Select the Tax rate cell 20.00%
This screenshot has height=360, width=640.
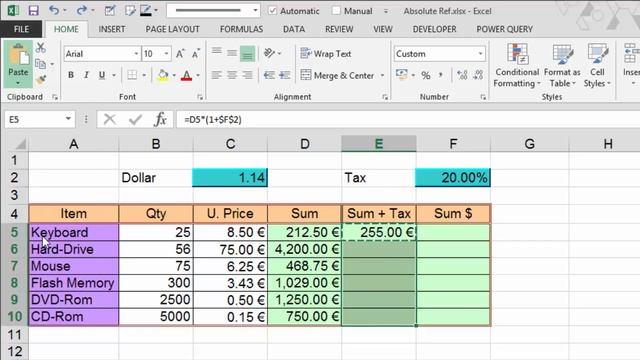(x=453, y=178)
